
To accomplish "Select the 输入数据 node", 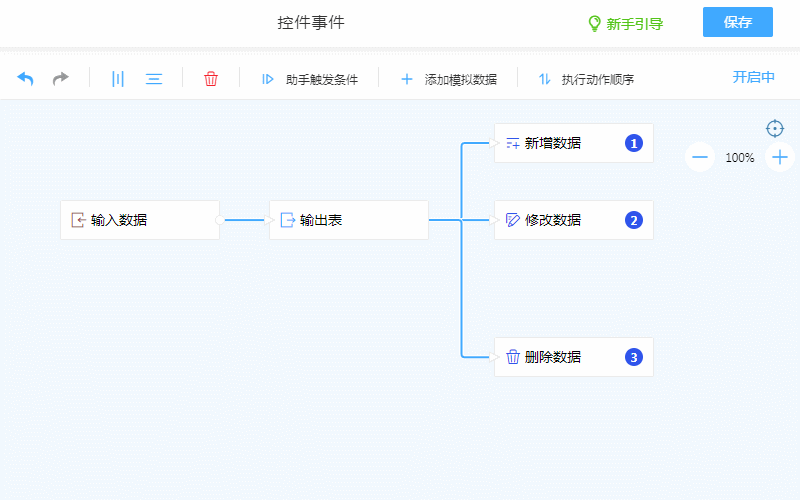I will [140, 220].
